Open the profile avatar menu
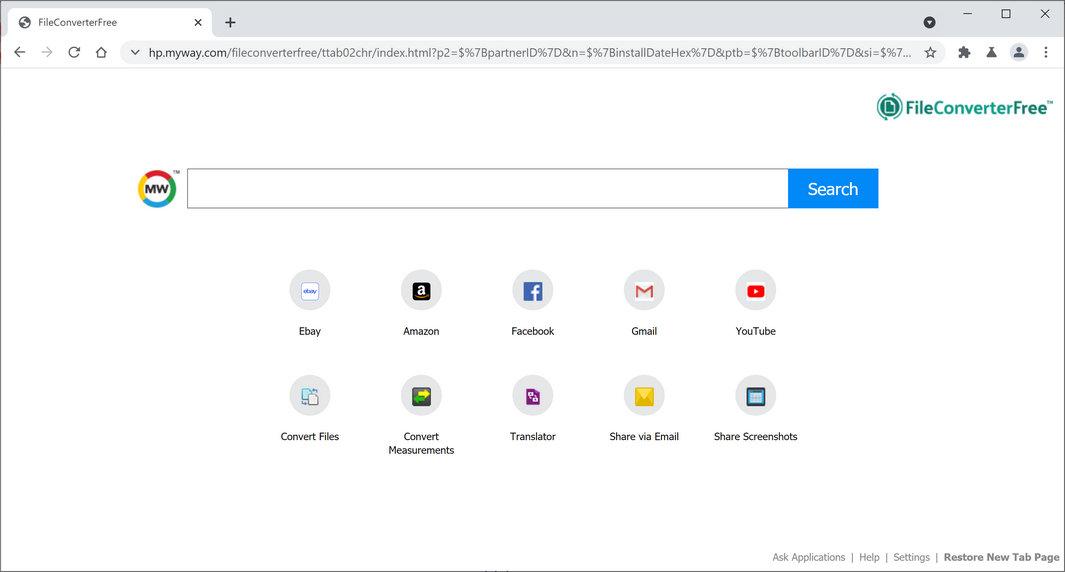 coord(1019,52)
